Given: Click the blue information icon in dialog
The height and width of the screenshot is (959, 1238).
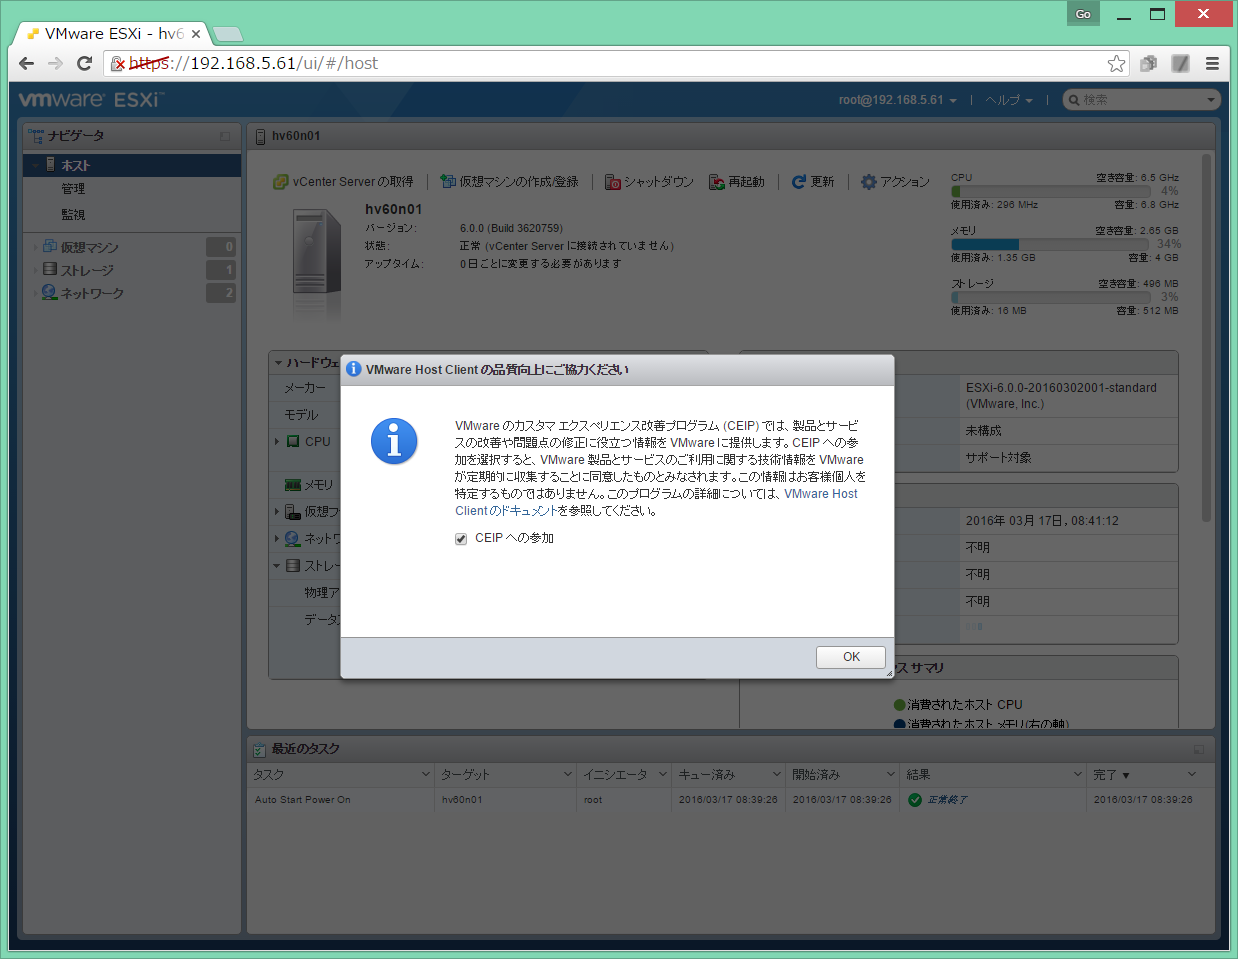Looking at the screenshot, I should pyautogui.click(x=394, y=441).
